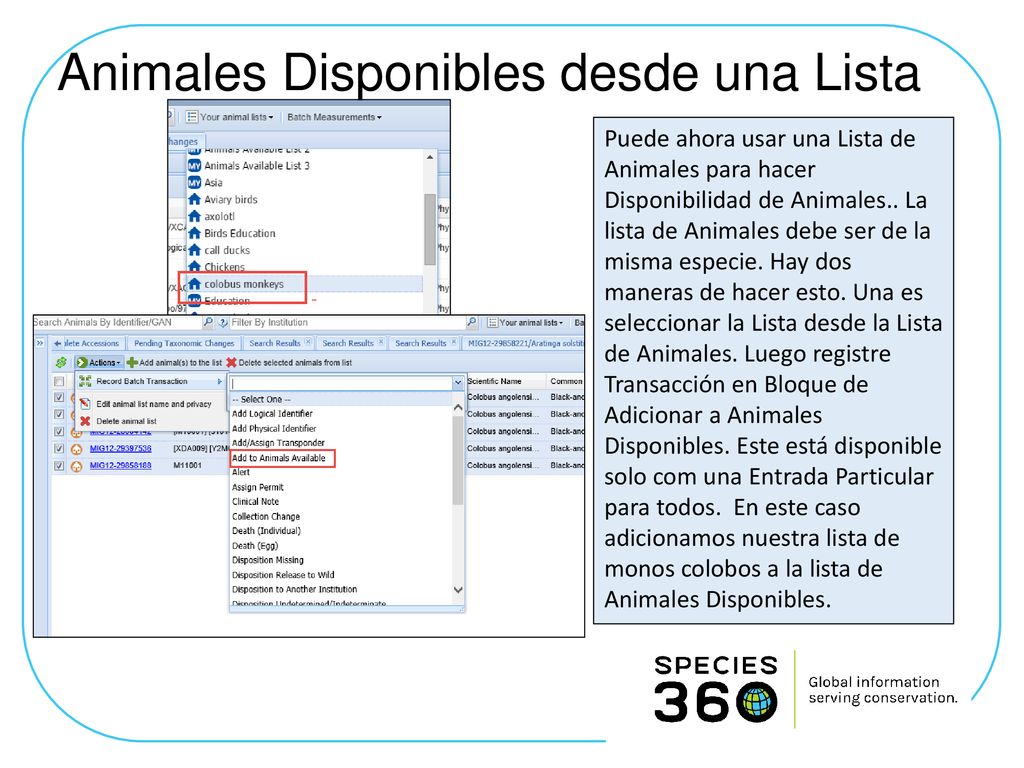Click house icon beside Aviary birds
1024x768 pixels.
[x=195, y=199]
